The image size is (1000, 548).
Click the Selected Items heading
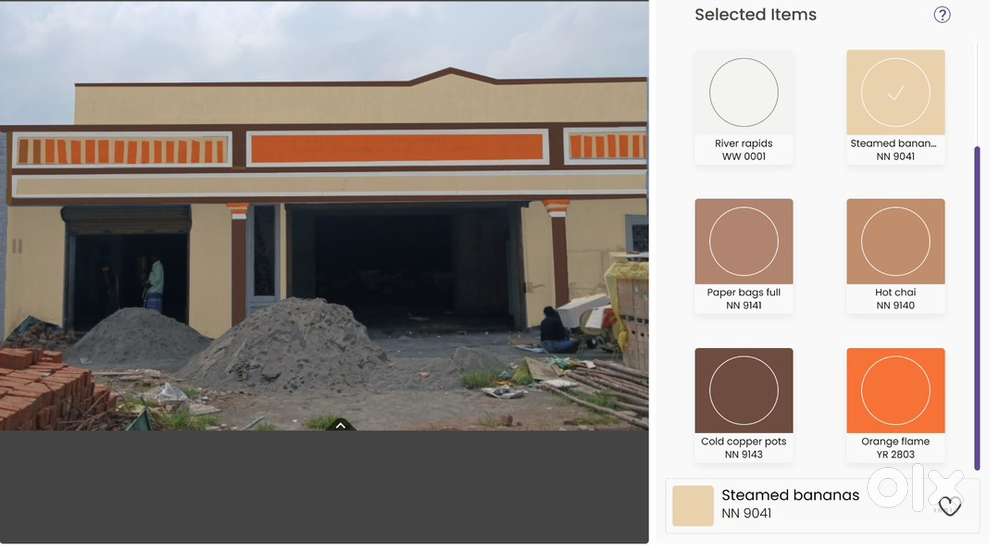[x=755, y=15]
